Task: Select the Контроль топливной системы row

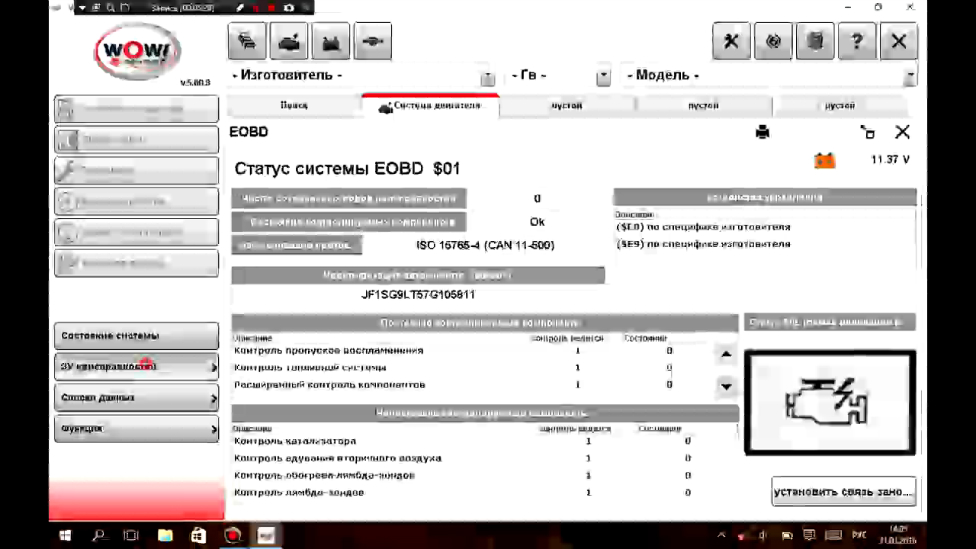Action: point(473,368)
